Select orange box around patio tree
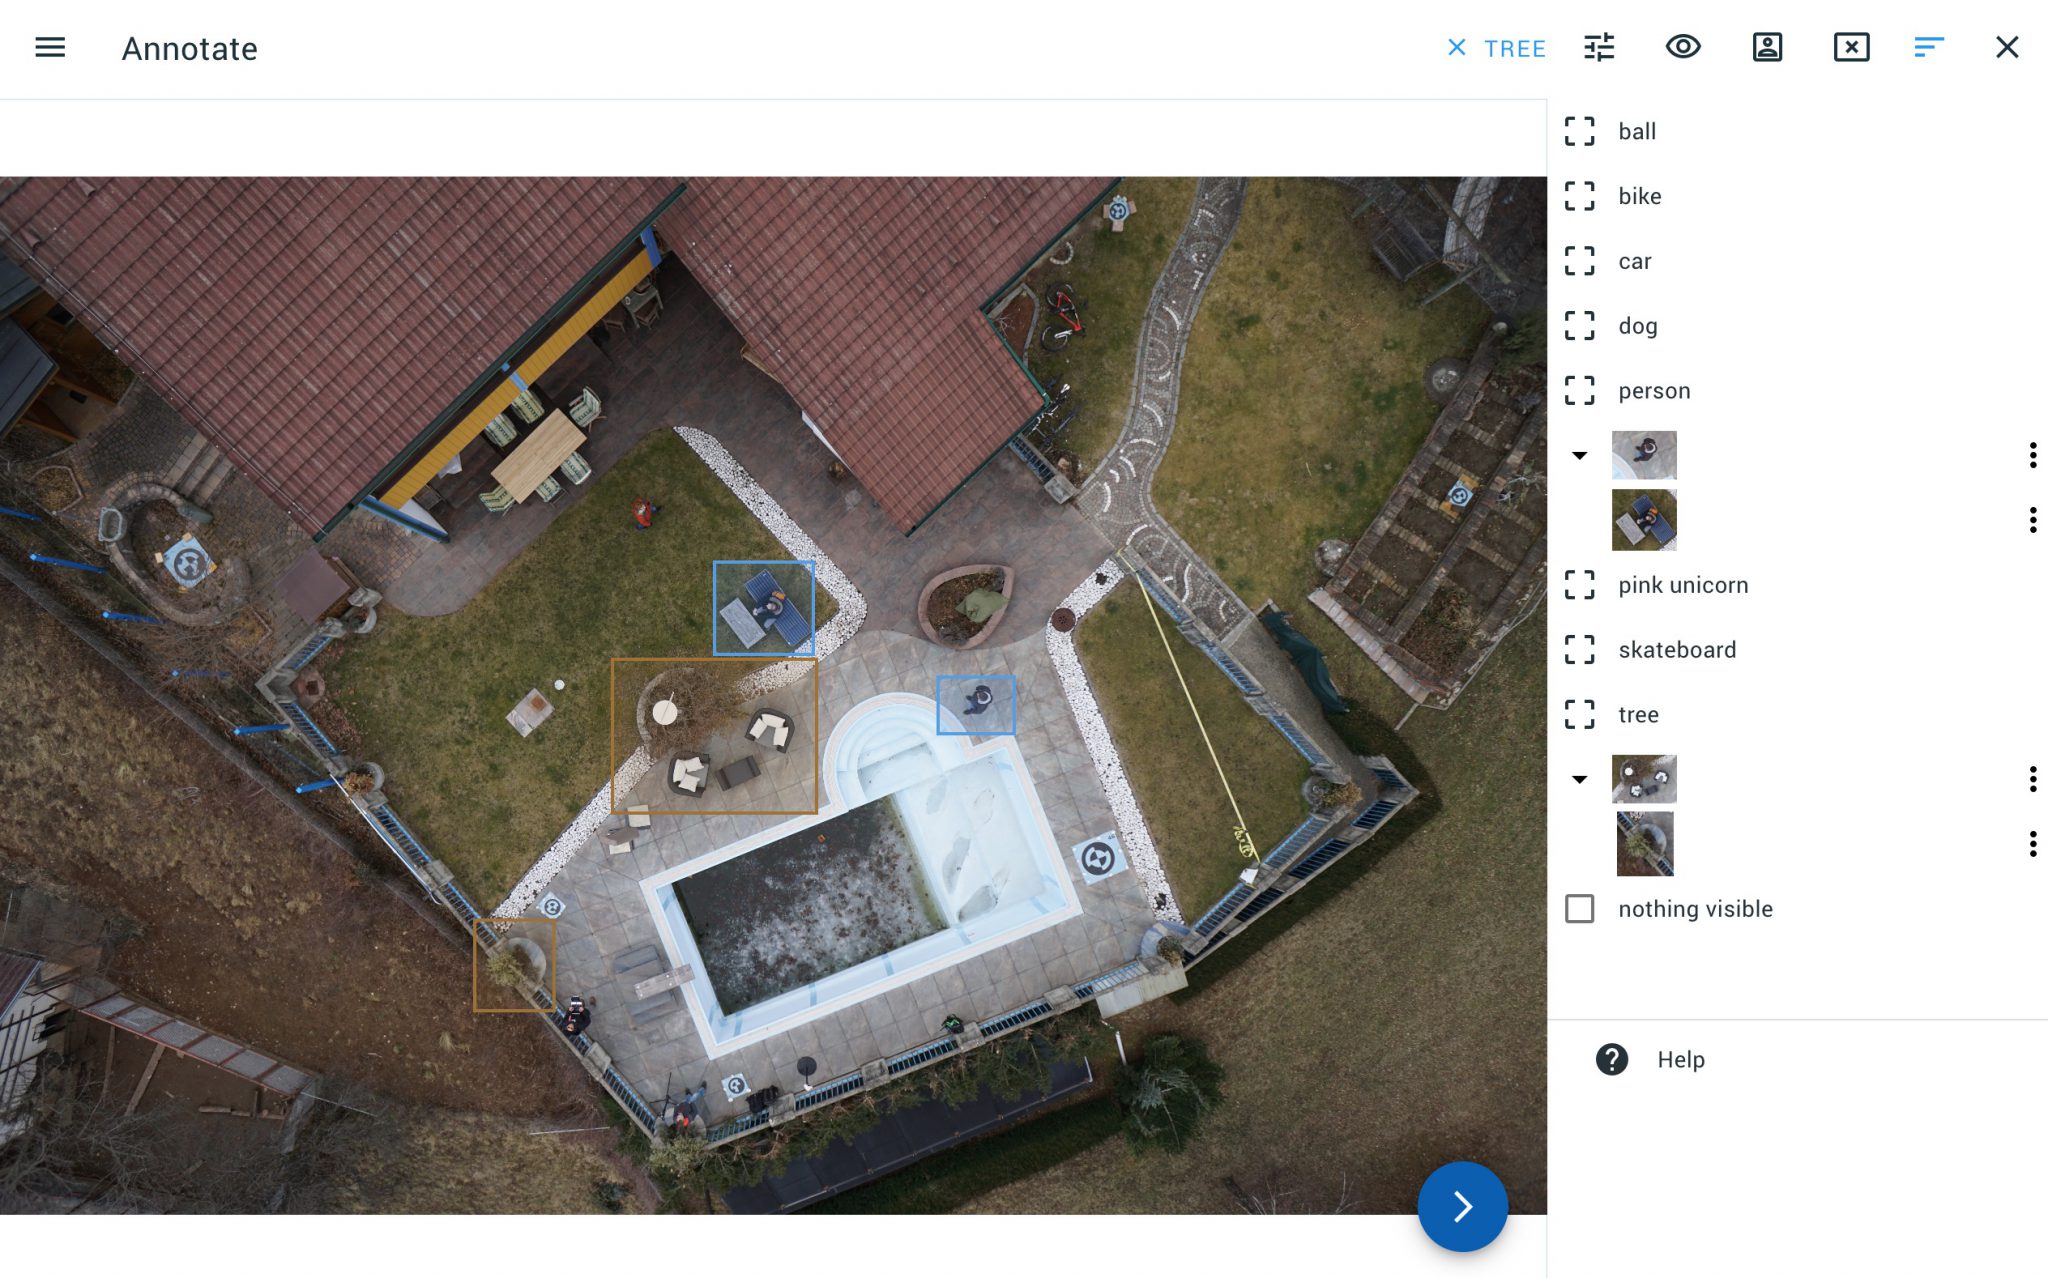Screen dimensions: 2048x1278 [714, 736]
